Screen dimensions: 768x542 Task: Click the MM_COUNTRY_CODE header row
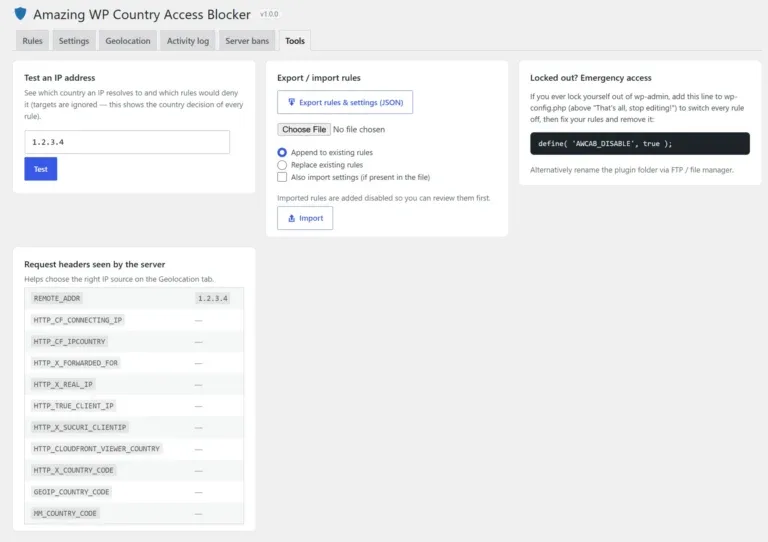134,514
